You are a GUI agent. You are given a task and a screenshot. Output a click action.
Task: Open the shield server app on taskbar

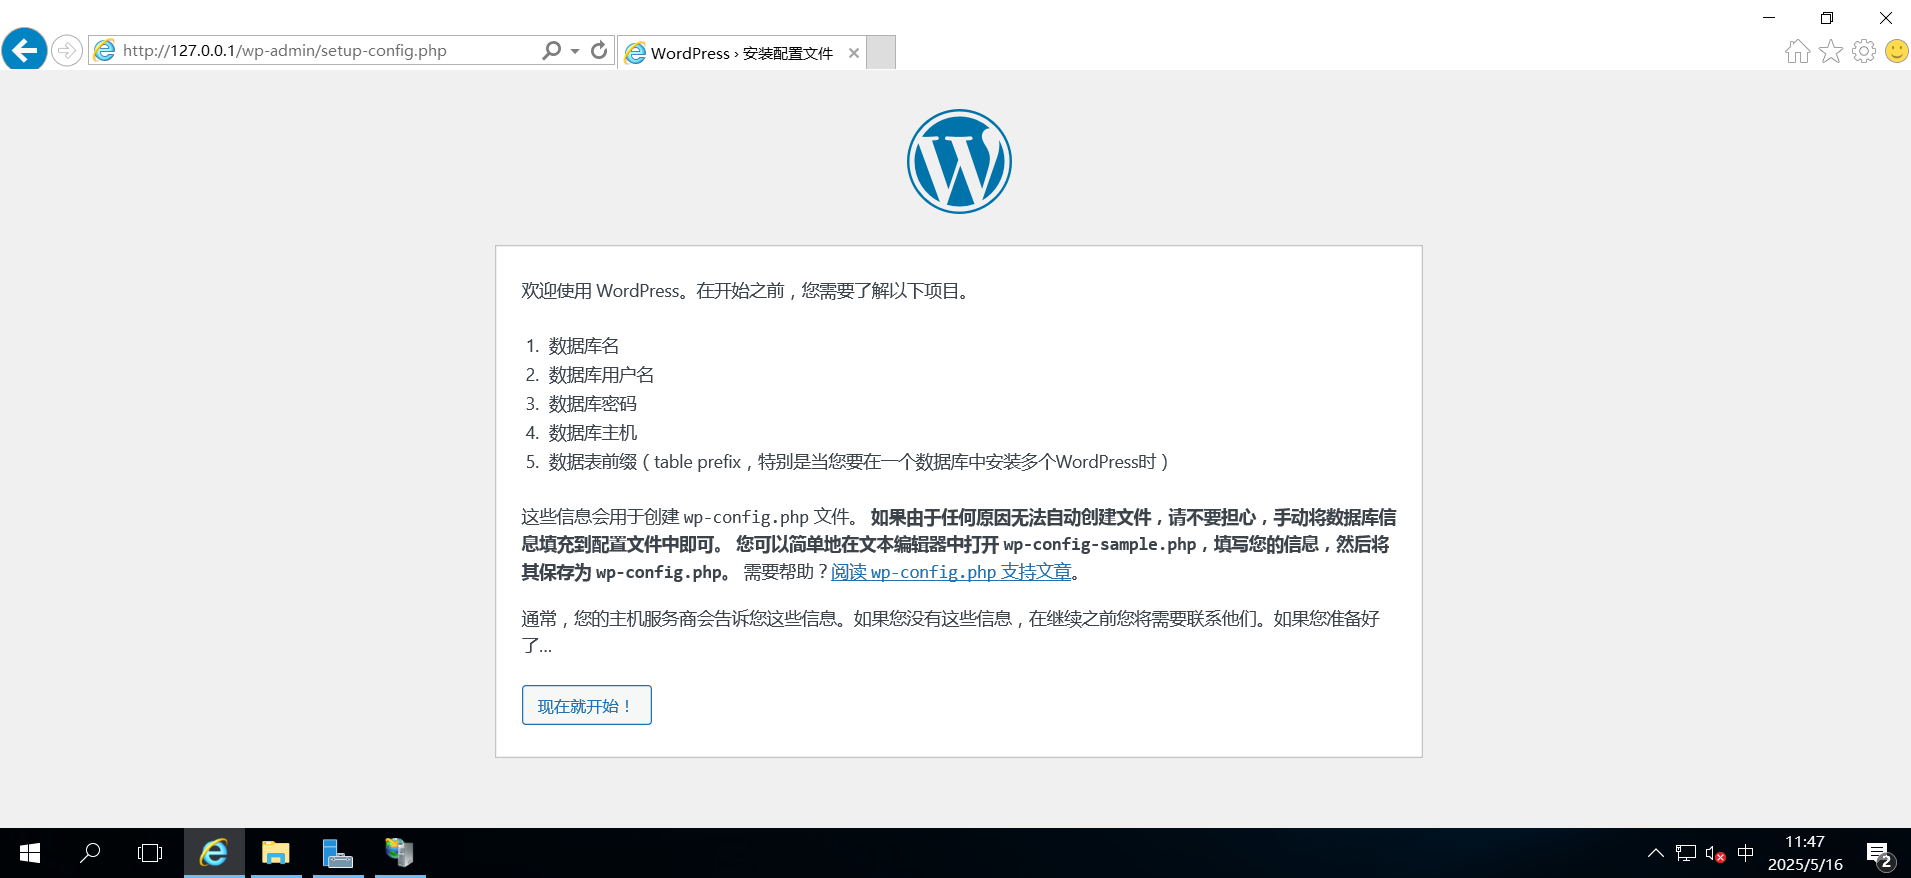point(400,853)
